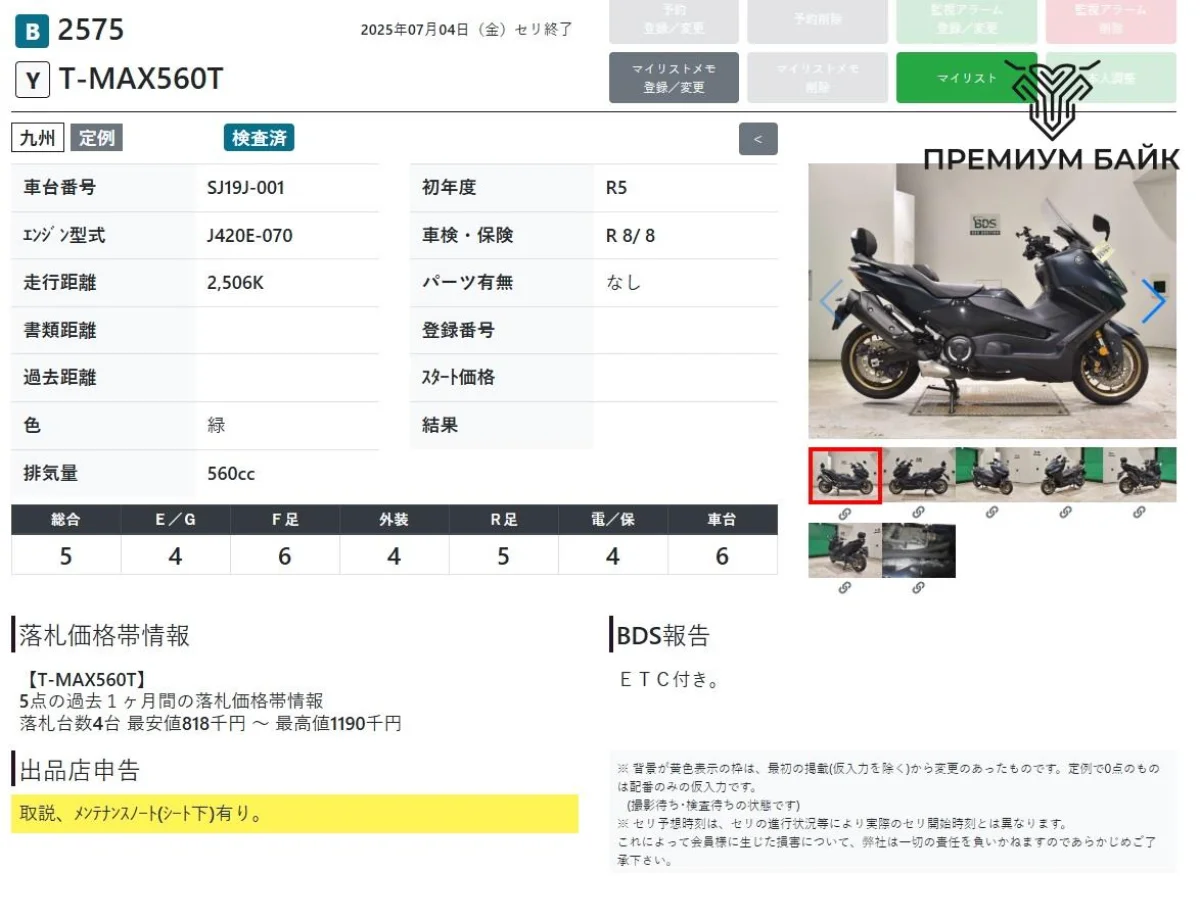
Task: Click the 予約 登録/変更 button
Action: pos(674,20)
